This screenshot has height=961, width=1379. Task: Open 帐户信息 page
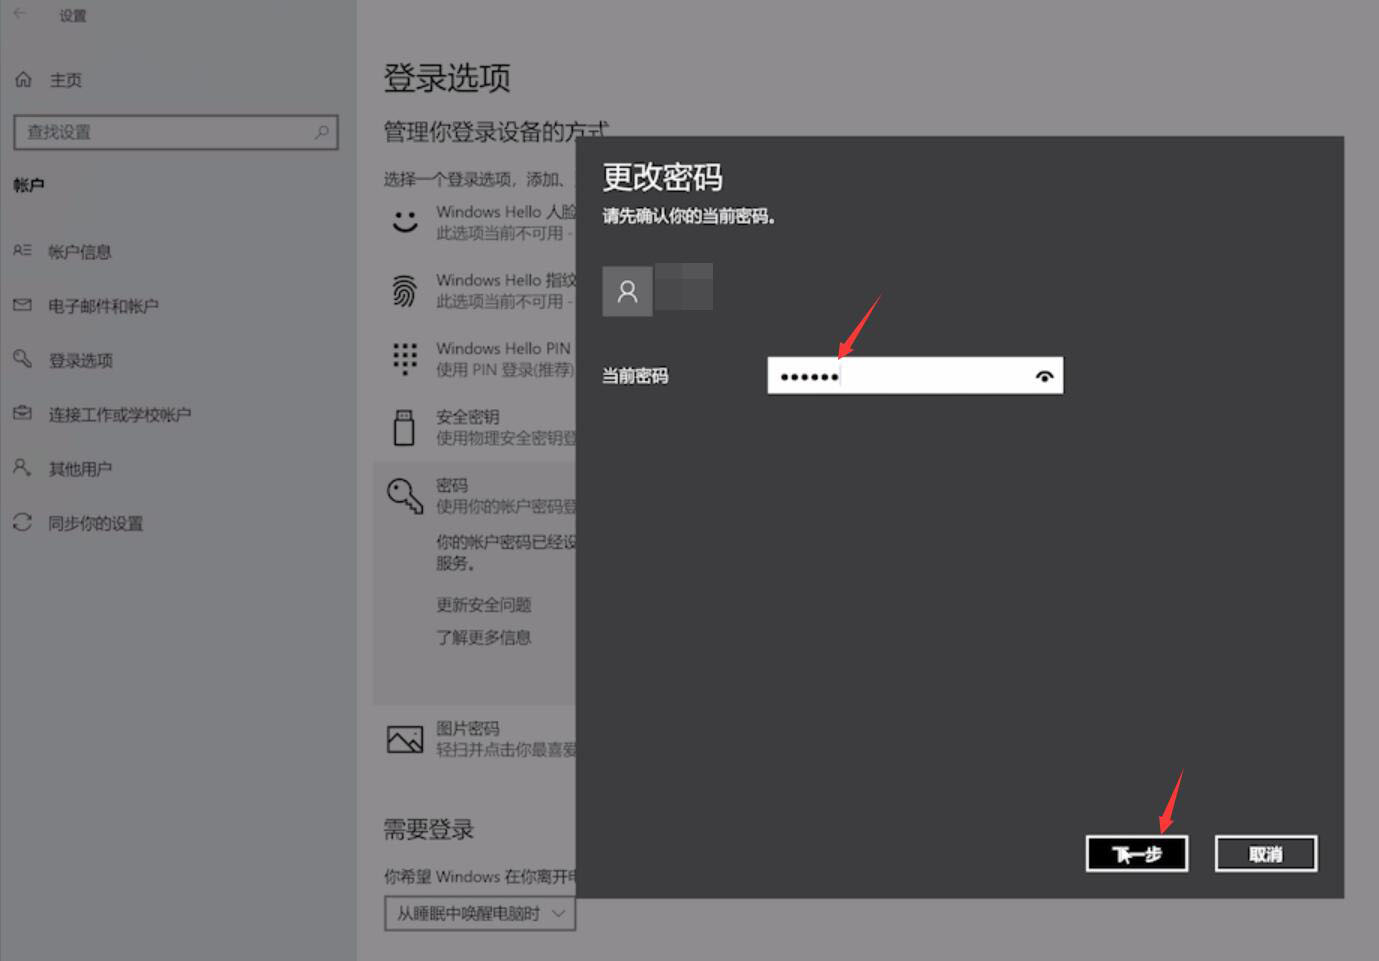[80, 252]
